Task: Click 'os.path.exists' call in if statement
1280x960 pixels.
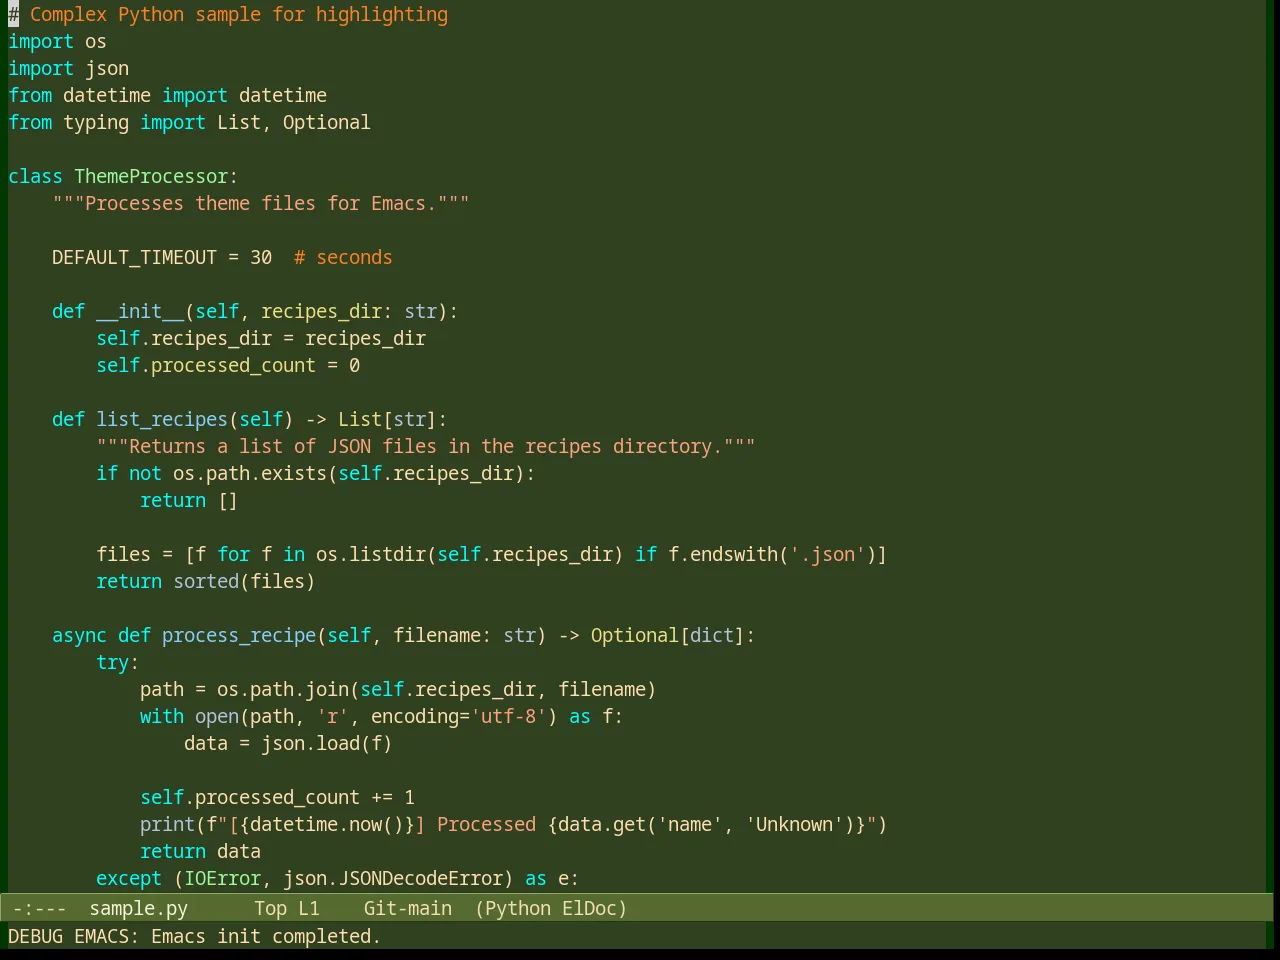Action: coord(250,473)
